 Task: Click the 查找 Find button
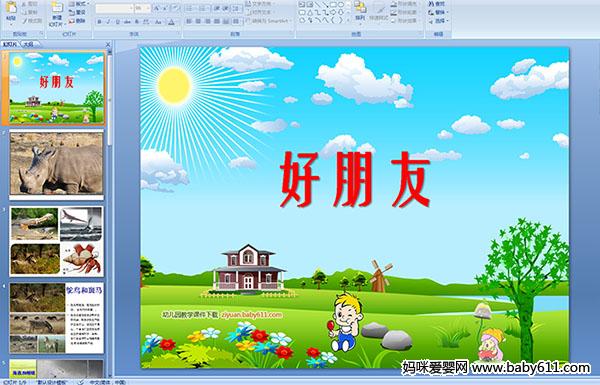click(437, 4)
